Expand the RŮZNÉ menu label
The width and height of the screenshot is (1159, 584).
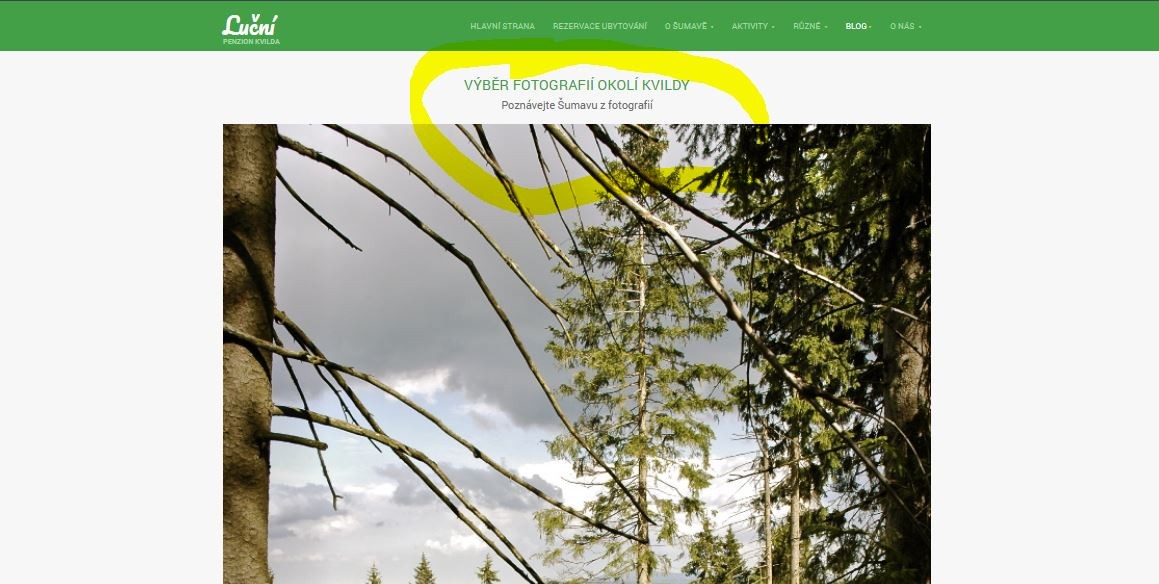click(x=806, y=27)
